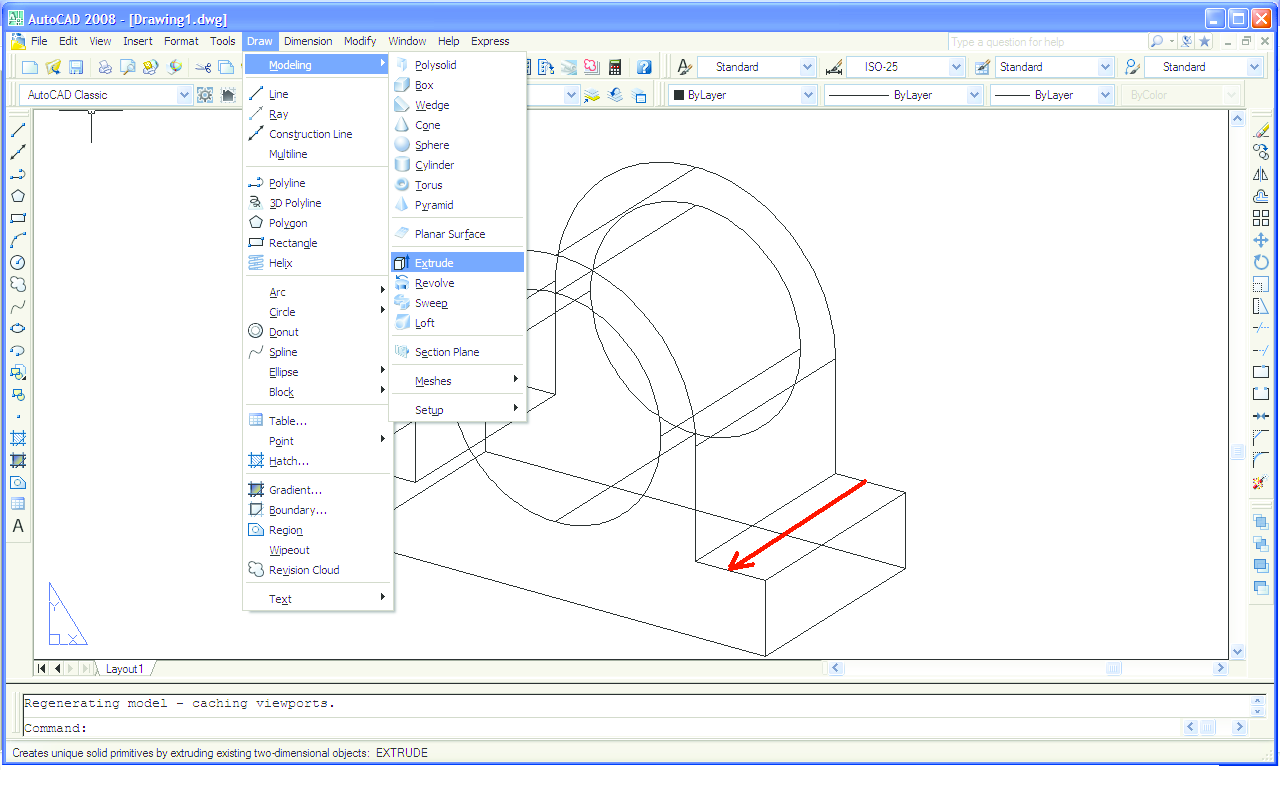1280x800 pixels.
Task: Select the Circle tool in left toolbar
Action: [18, 262]
